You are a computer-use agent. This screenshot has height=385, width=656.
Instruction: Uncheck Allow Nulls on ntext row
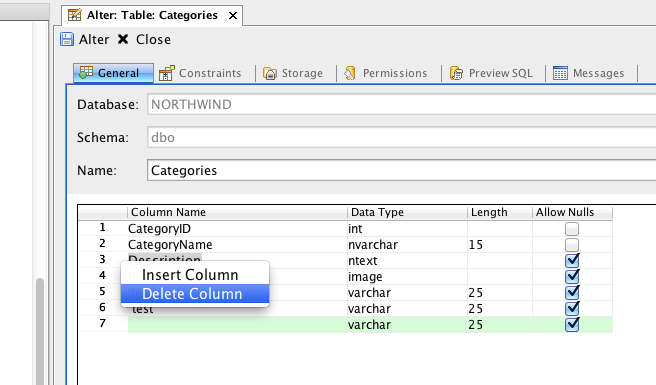pyautogui.click(x=572, y=260)
